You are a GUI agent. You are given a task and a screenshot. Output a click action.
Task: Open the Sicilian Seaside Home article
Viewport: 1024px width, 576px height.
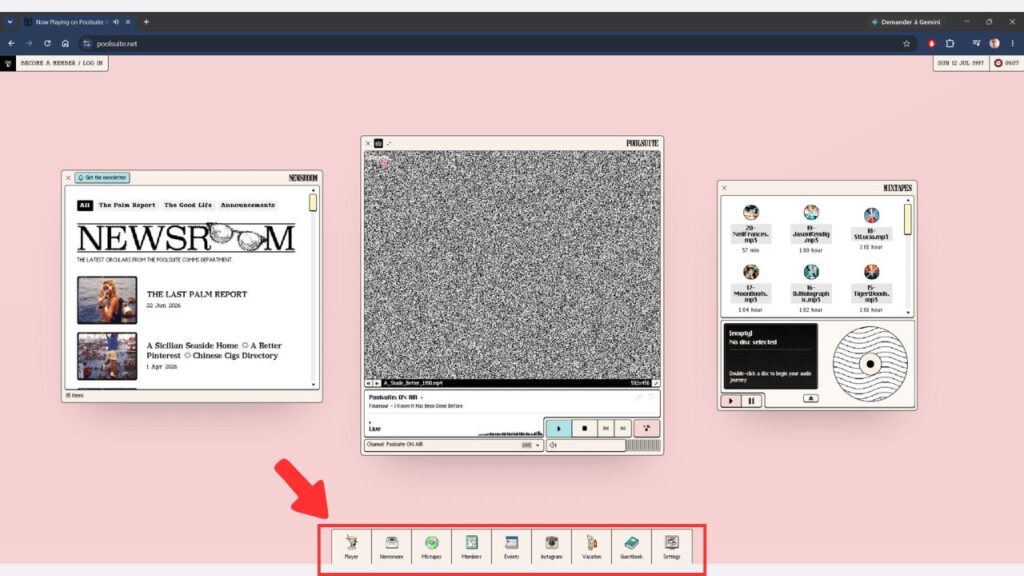pyautogui.click(x=214, y=351)
